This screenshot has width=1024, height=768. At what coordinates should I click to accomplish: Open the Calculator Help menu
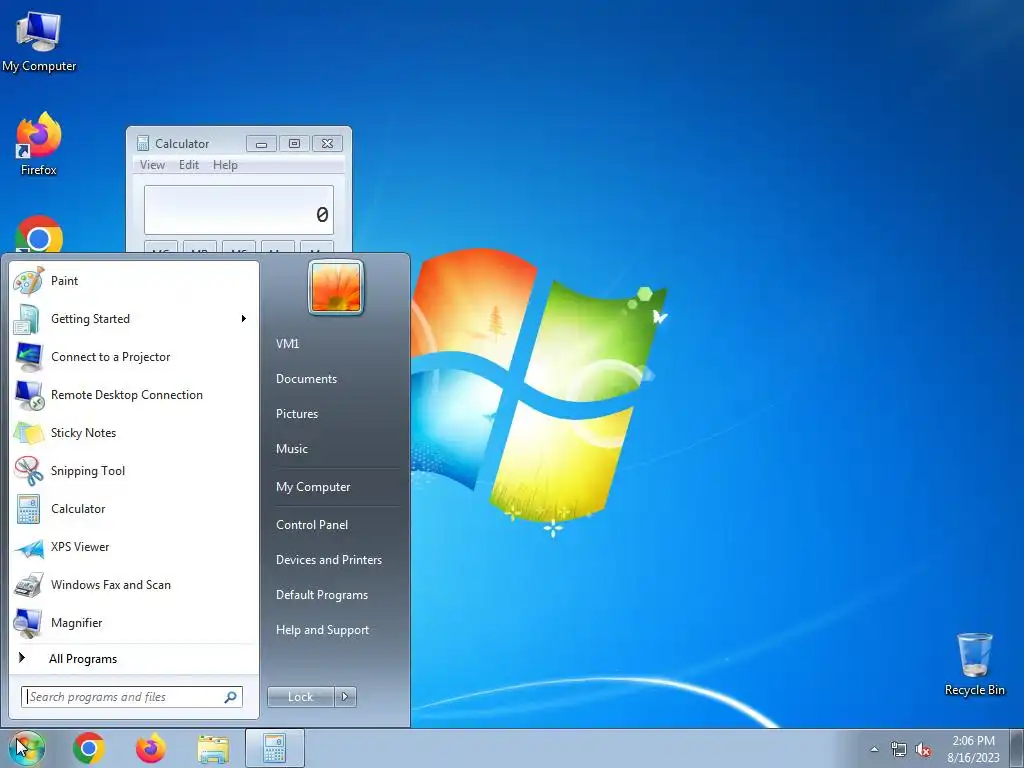coord(225,165)
